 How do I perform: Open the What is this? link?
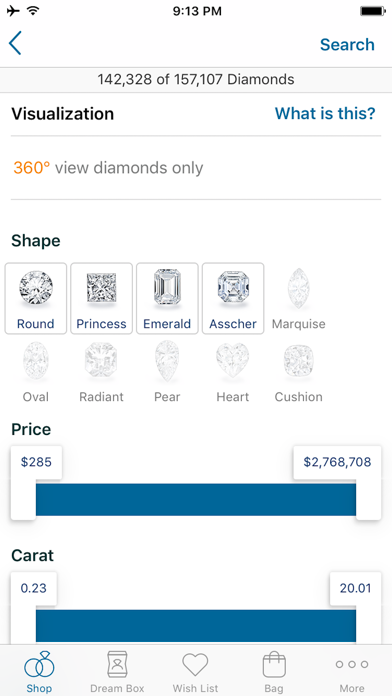pos(325,114)
